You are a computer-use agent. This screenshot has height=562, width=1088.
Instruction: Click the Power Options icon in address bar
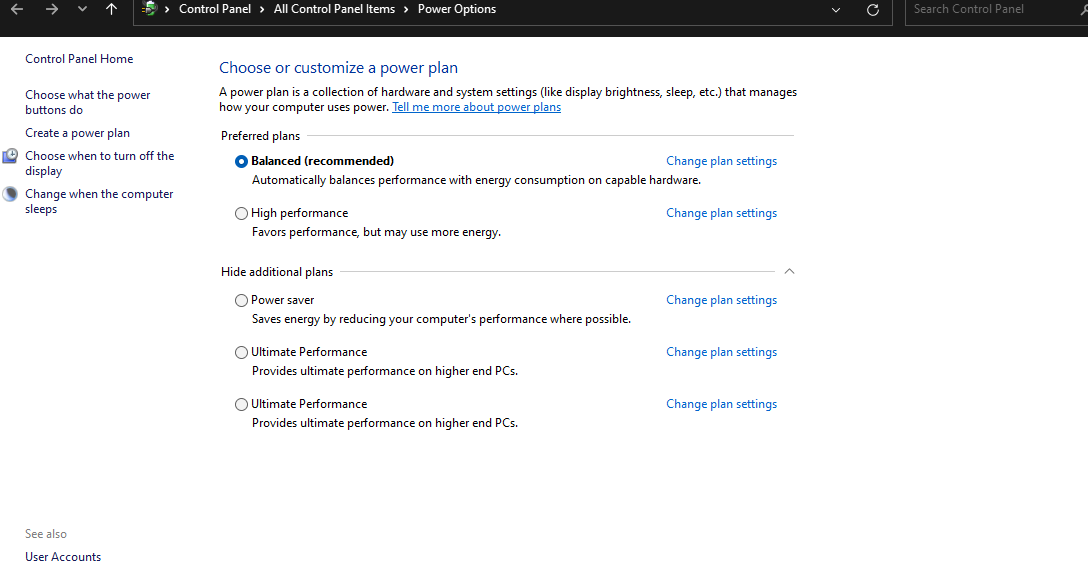point(148,9)
